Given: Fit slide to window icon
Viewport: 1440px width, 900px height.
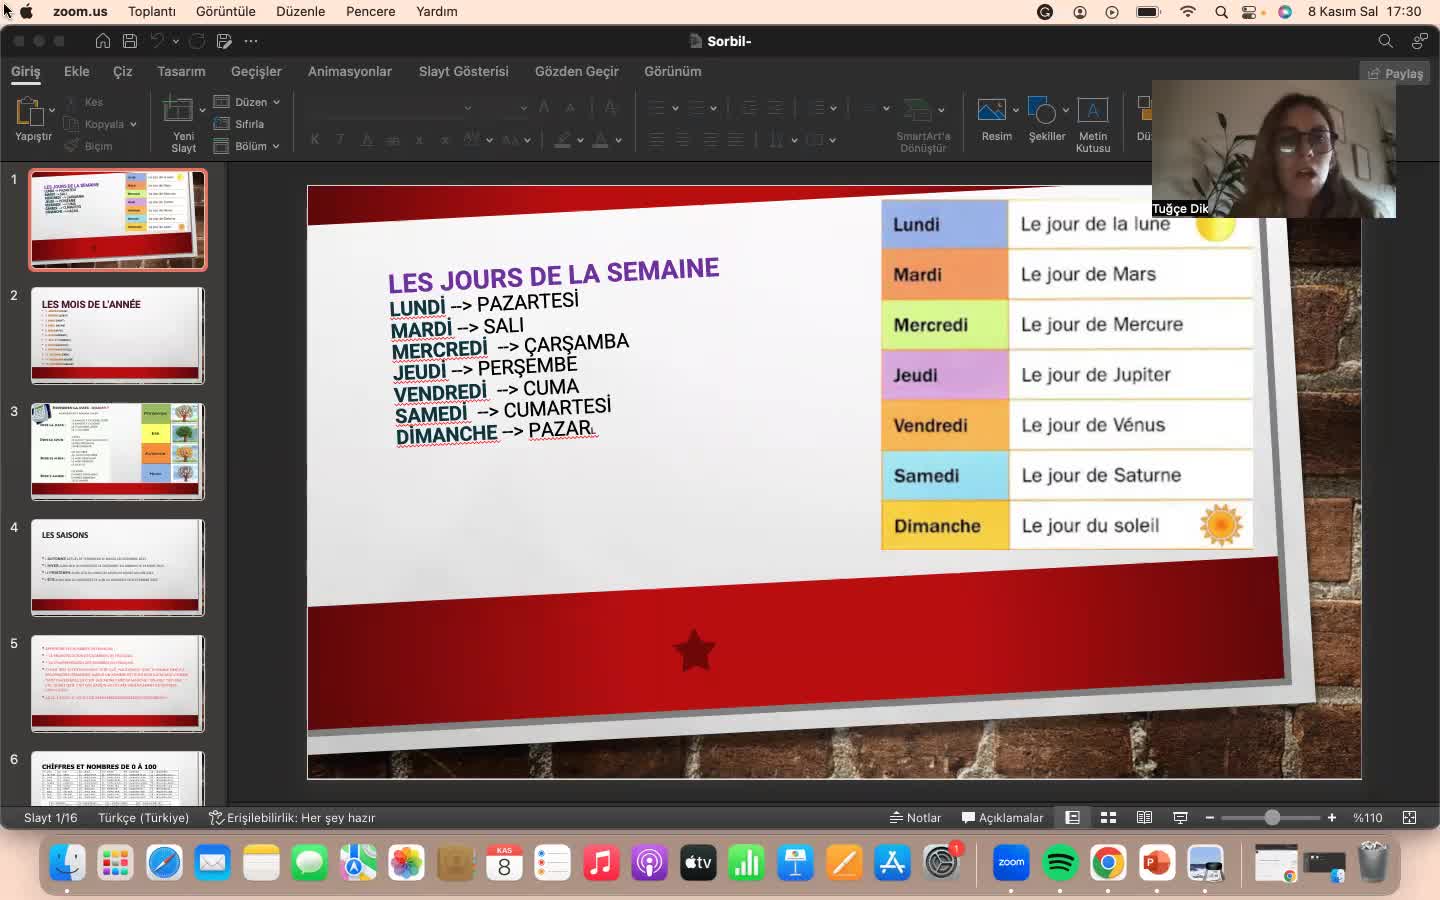Looking at the screenshot, I should pyautogui.click(x=1410, y=818).
